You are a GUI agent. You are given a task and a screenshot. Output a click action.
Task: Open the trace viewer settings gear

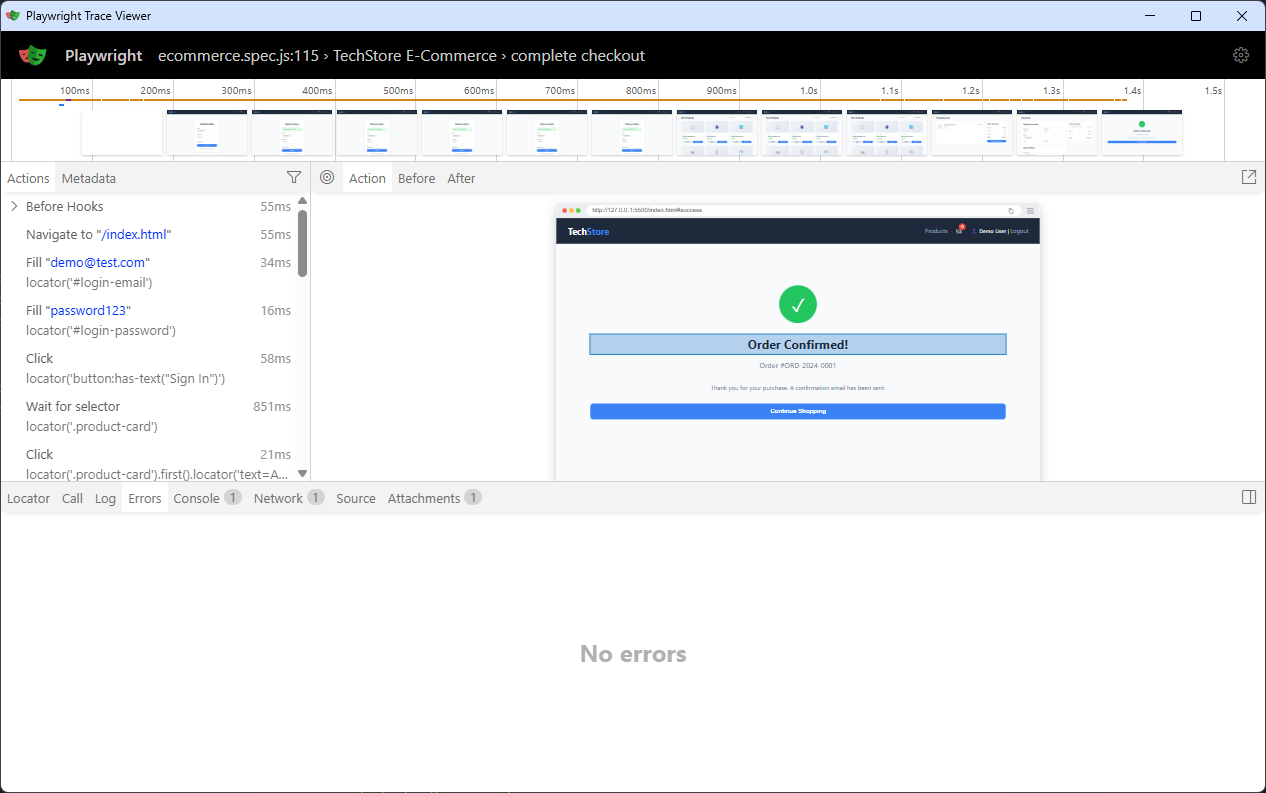click(x=1241, y=55)
